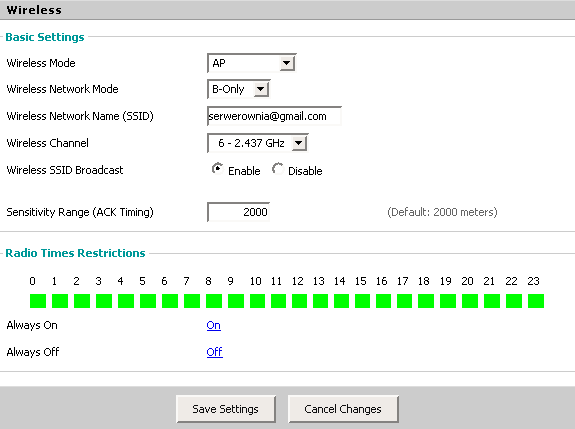This screenshot has height=429, width=575.
Task: Open the Wireless Channel dropdown
Action: [258, 143]
